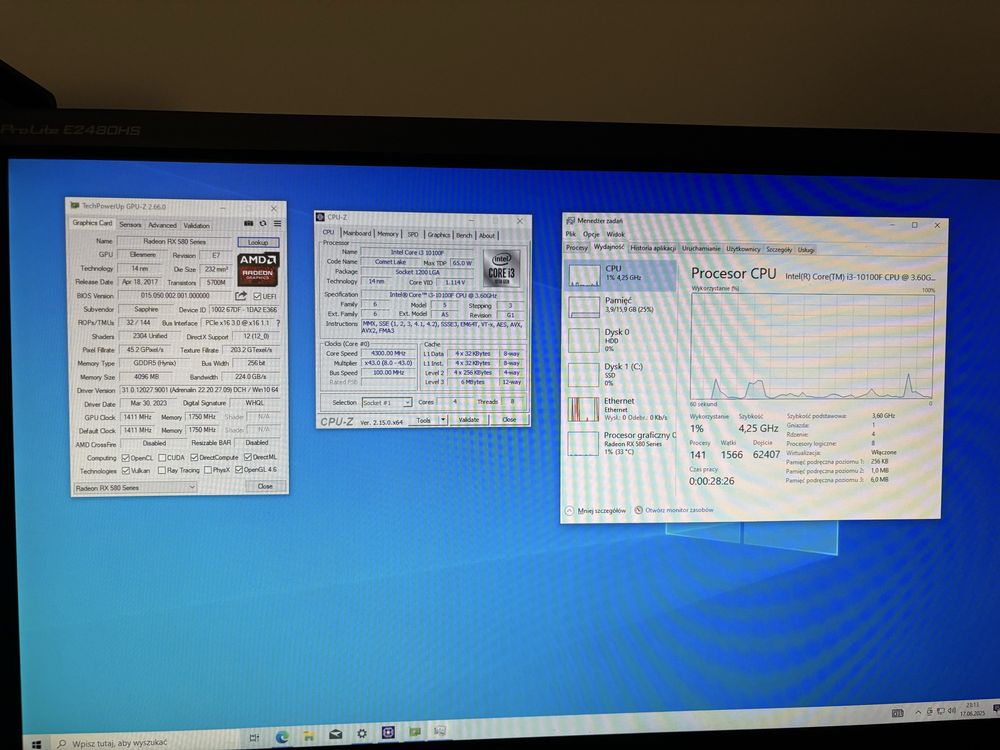Open CPU-Z Socket #1 selection dropdown
The height and width of the screenshot is (750, 1000).
pos(386,402)
